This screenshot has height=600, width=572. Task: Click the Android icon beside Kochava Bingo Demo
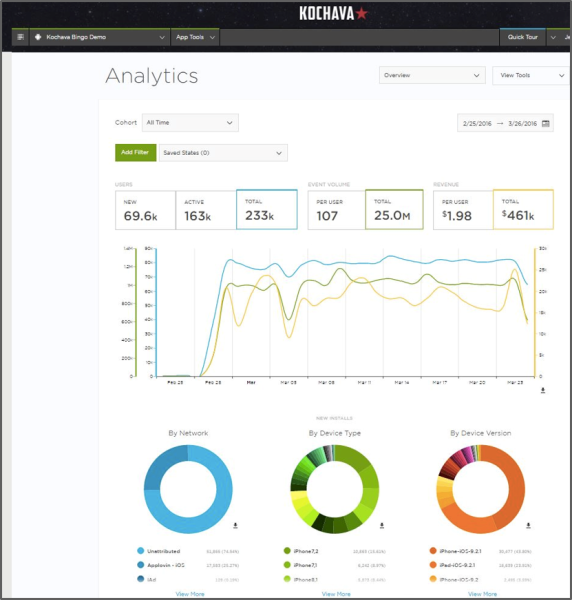[x=38, y=37]
